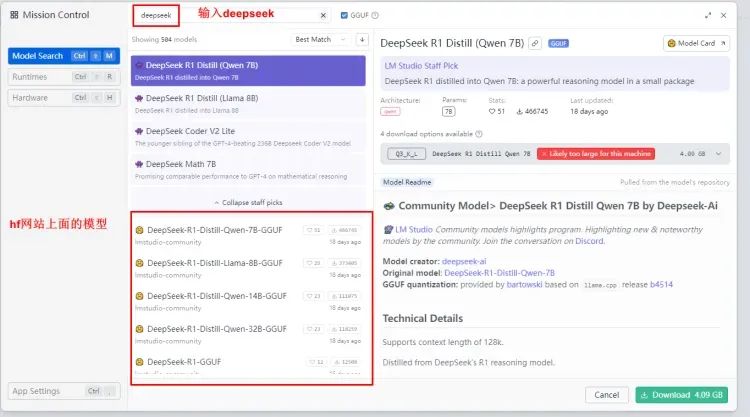Click the download count of DeepSeek-R1-Distill-Llama-8B-GGUF
This screenshot has height=417, width=750.
pyautogui.click(x=344, y=263)
